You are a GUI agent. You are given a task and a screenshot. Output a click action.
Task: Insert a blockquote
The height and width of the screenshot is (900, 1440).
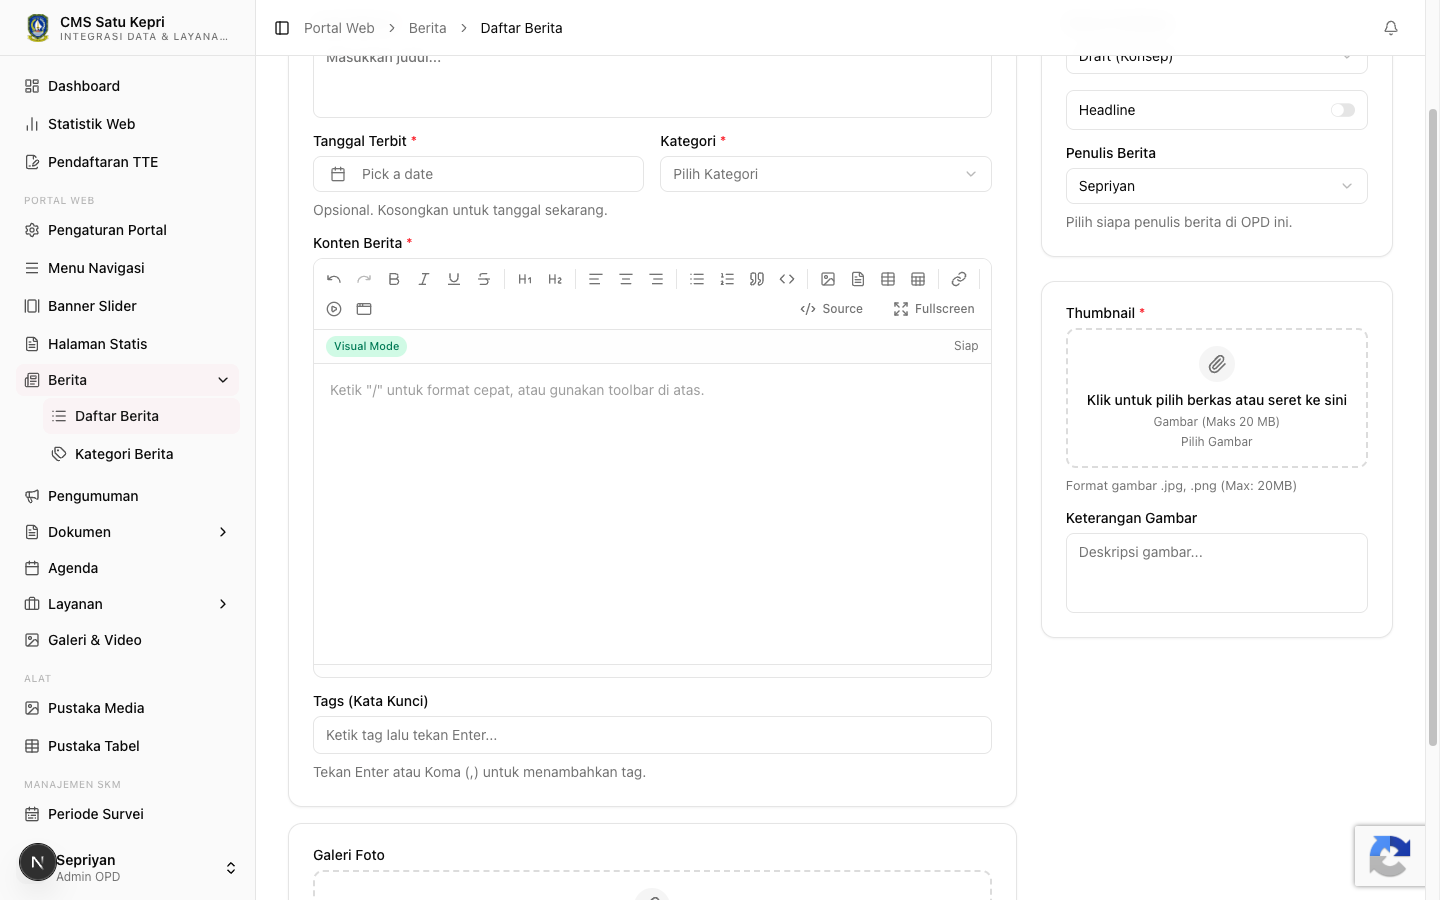(x=757, y=279)
